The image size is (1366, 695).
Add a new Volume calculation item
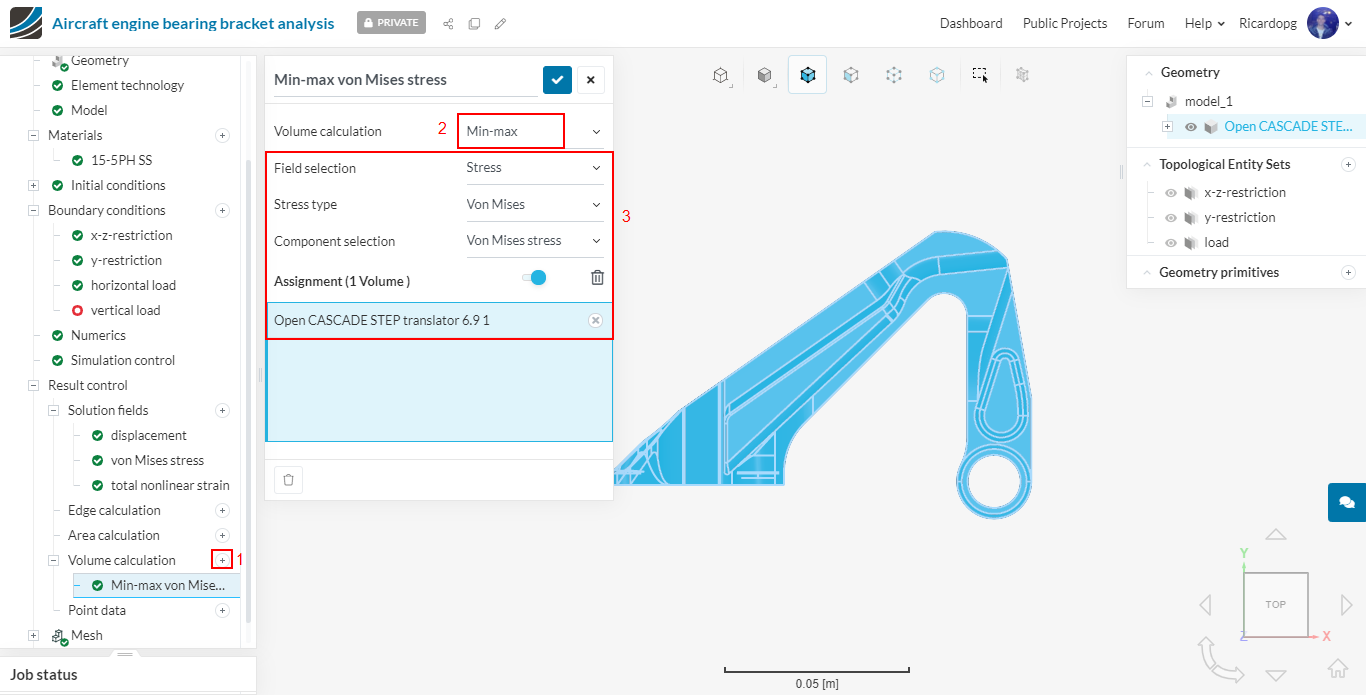(222, 560)
